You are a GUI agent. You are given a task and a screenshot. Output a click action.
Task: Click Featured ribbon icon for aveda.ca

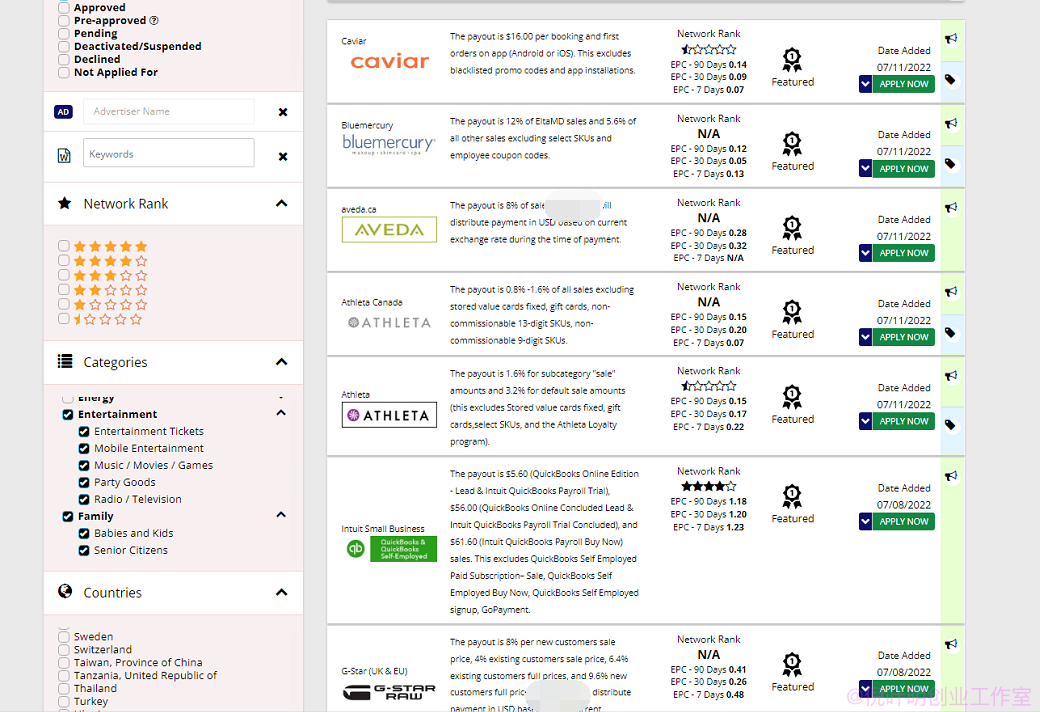(x=792, y=228)
